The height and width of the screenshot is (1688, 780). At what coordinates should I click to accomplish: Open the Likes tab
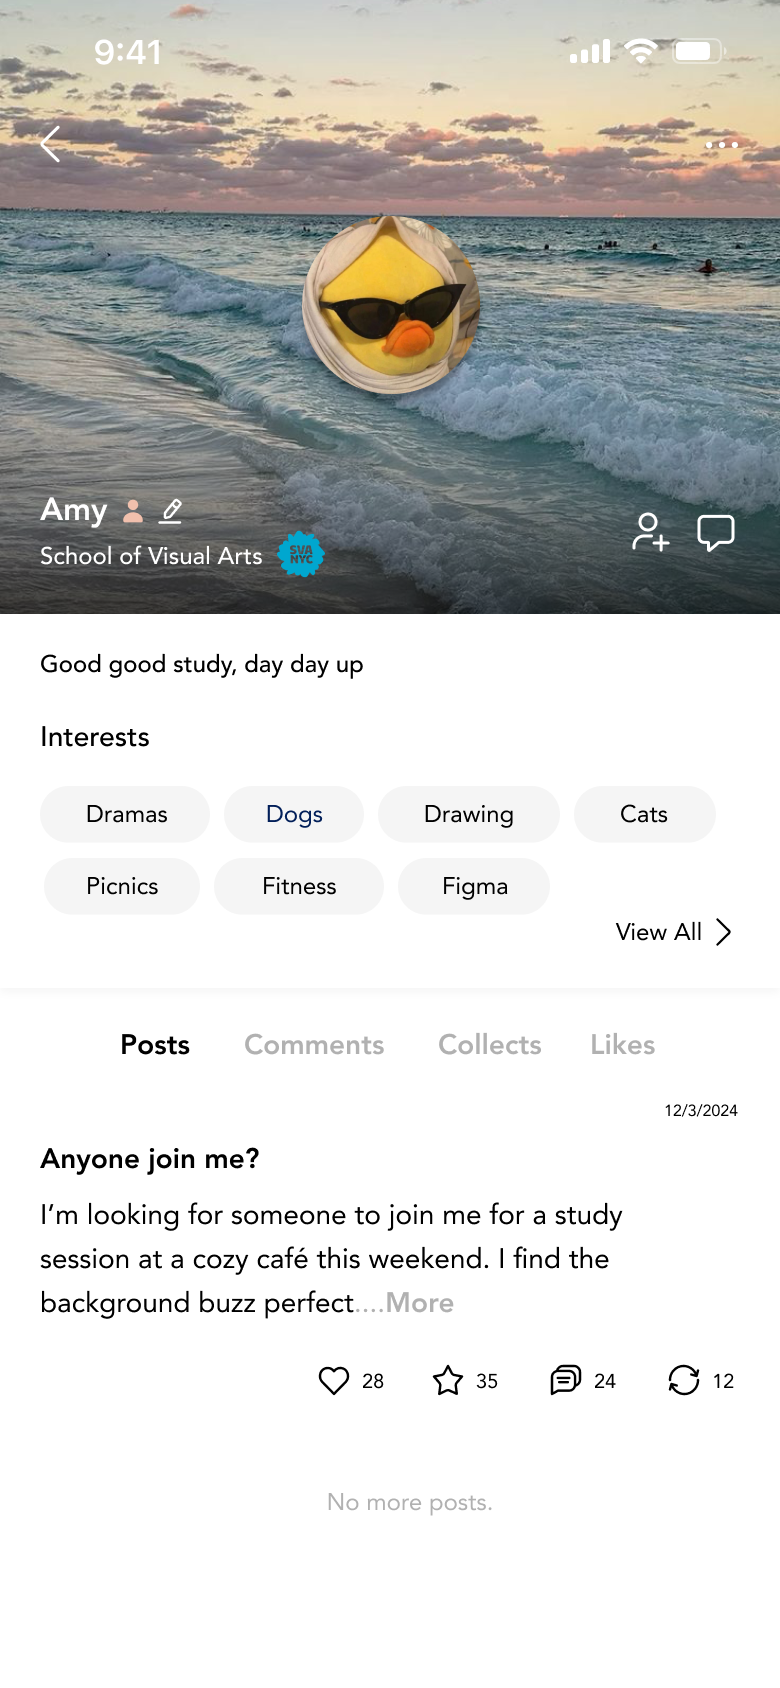coord(622,1045)
